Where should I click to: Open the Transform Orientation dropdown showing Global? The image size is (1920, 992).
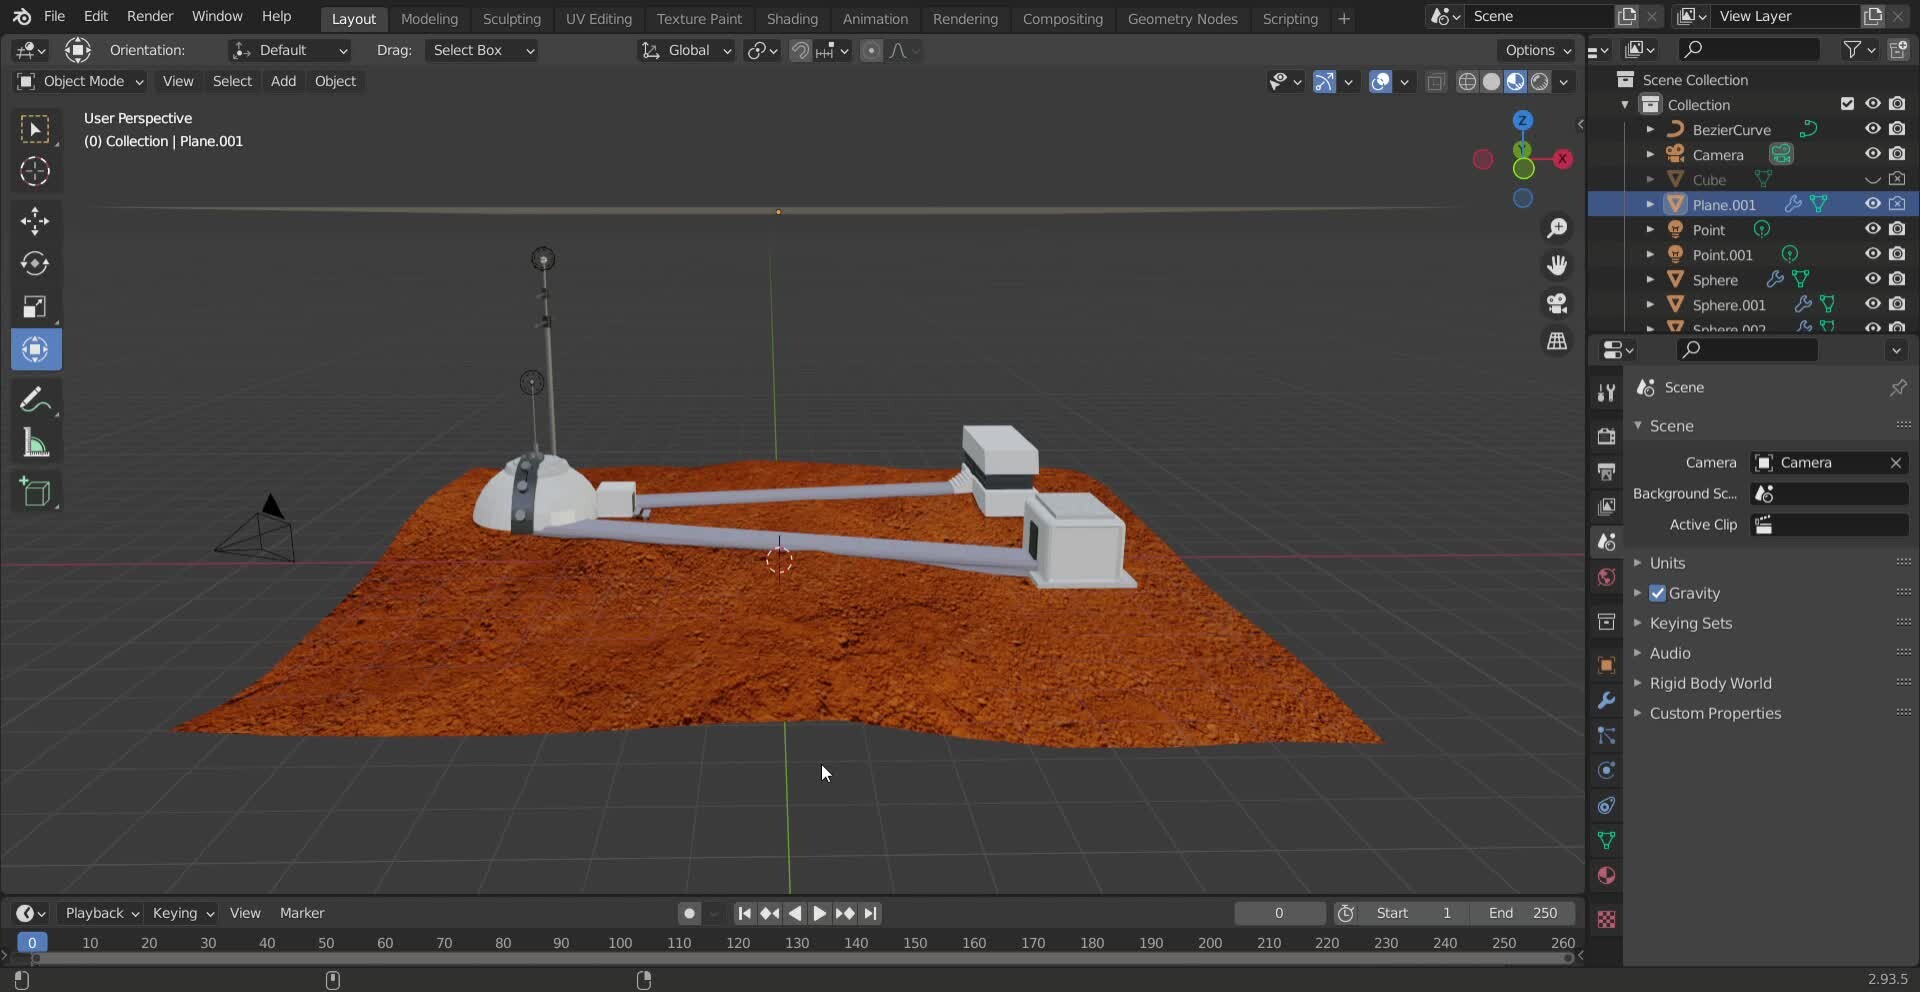[686, 50]
